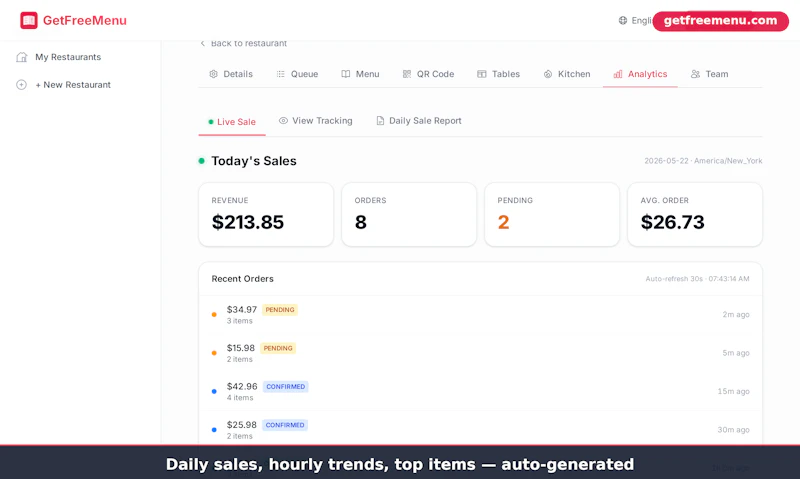The width and height of the screenshot is (800, 479).
Task: Click the Pending 2 card
Action: (x=552, y=214)
